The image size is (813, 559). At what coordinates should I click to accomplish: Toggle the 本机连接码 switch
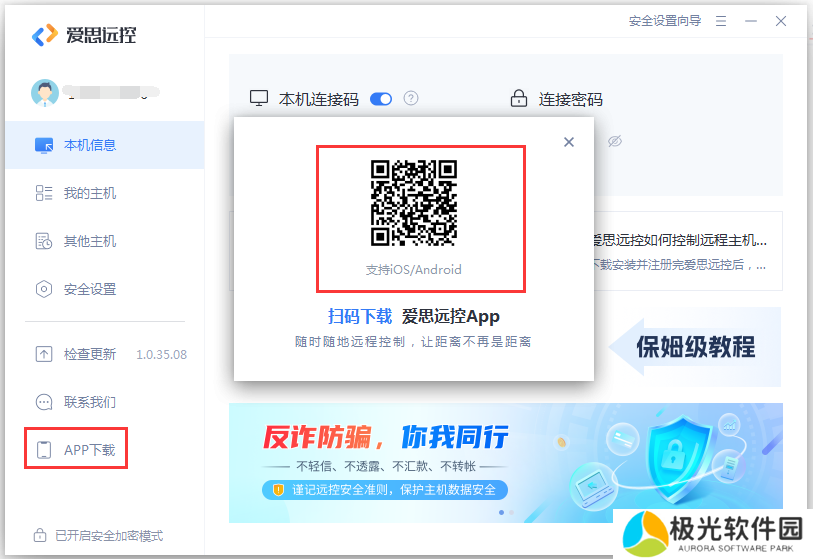coord(381,99)
